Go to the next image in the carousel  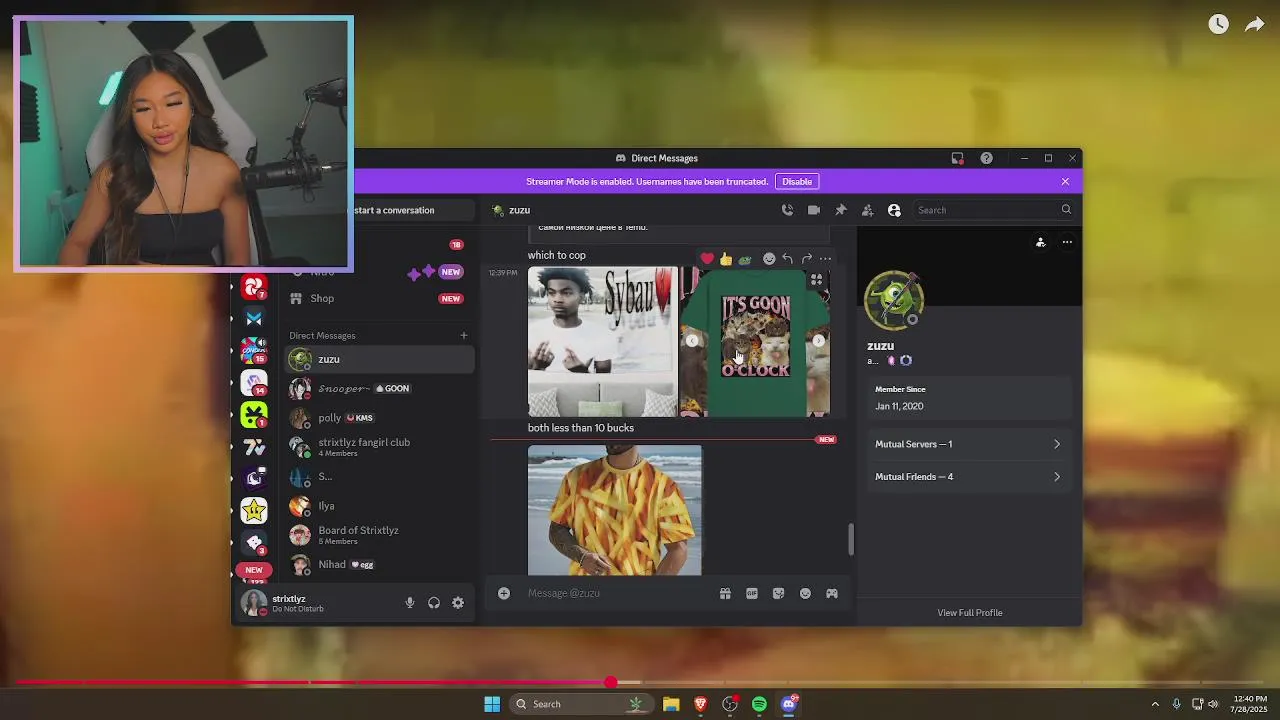click(818, 341)
